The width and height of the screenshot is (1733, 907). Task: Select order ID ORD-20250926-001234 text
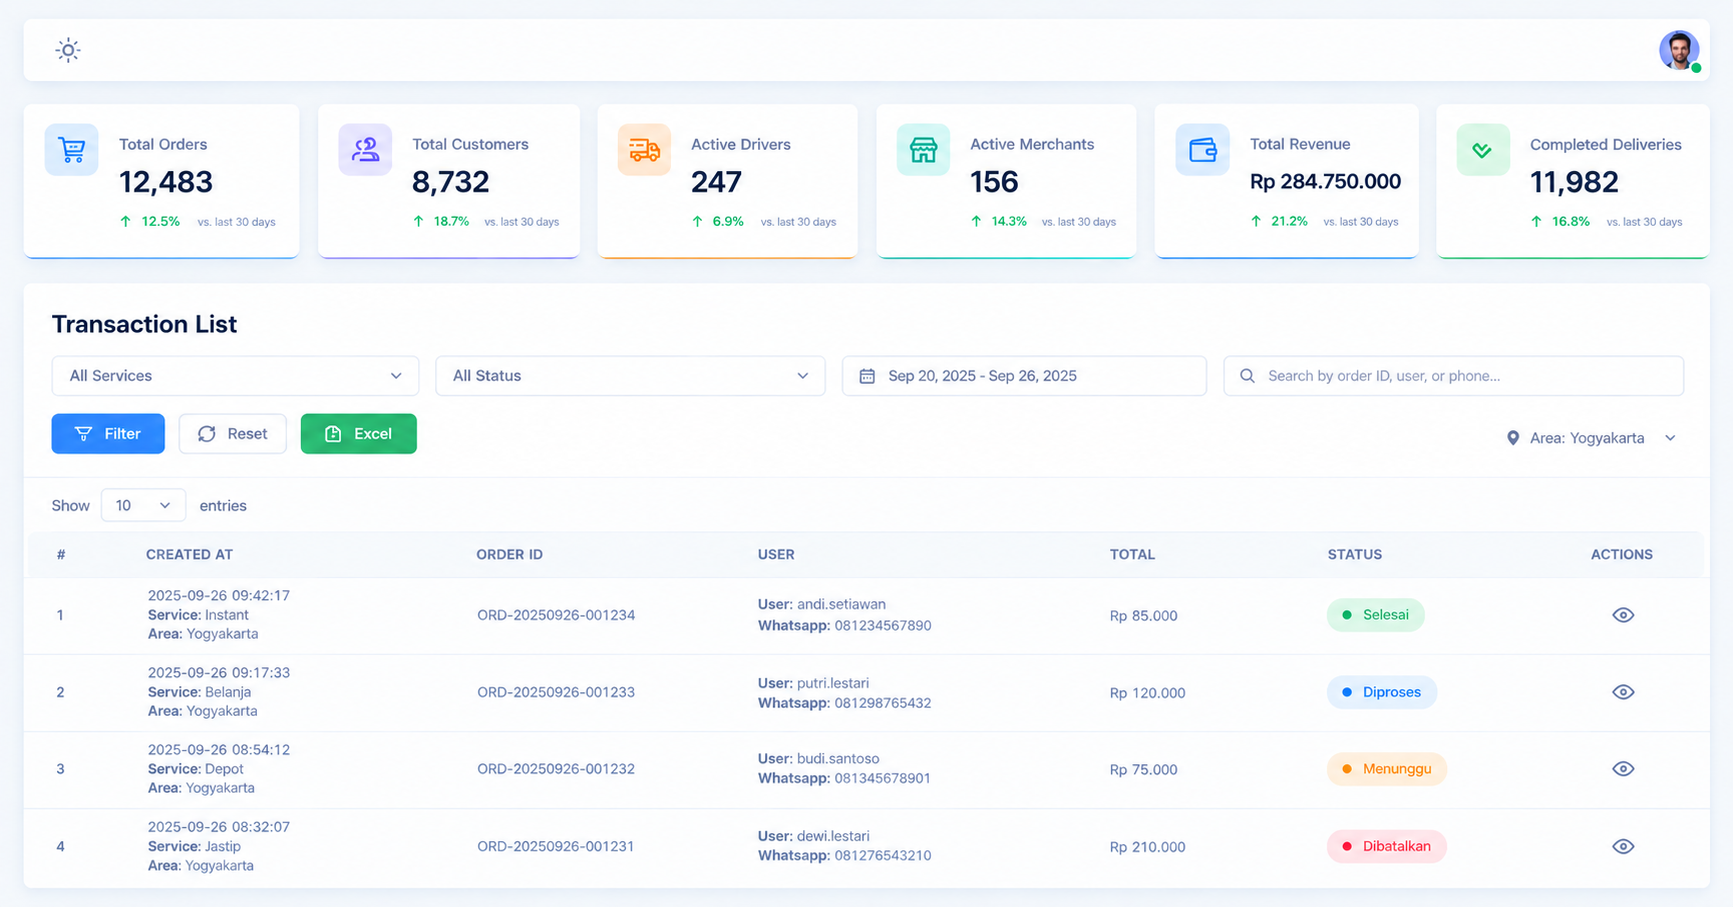556,615
